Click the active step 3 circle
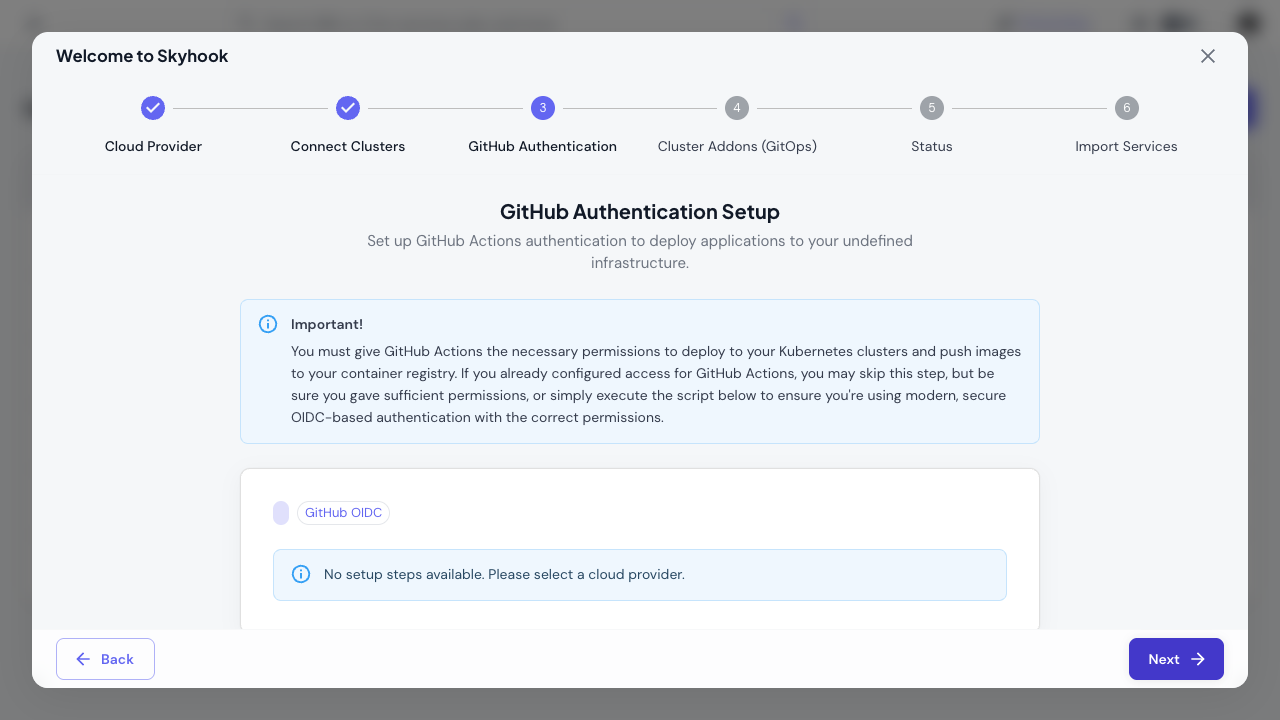This screenshot has width=1280, height=720. pos(542,108)
